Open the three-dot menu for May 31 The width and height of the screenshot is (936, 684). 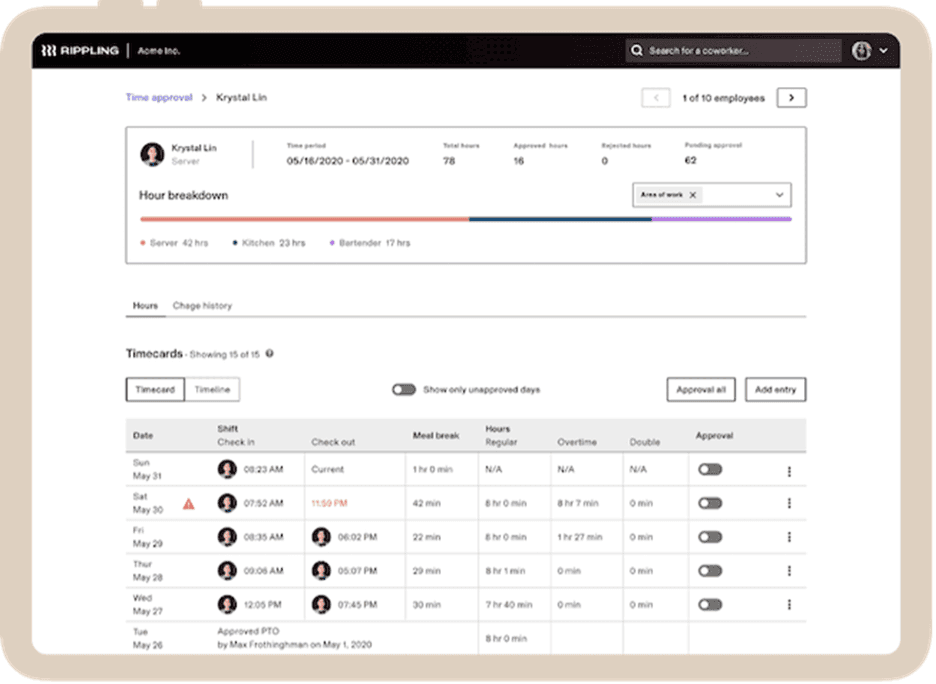(x=789, y=470)
